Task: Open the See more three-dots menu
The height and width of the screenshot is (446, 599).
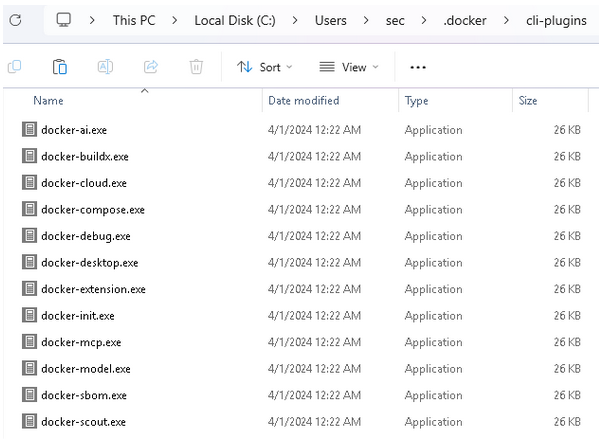Action: tap(418, 67)
